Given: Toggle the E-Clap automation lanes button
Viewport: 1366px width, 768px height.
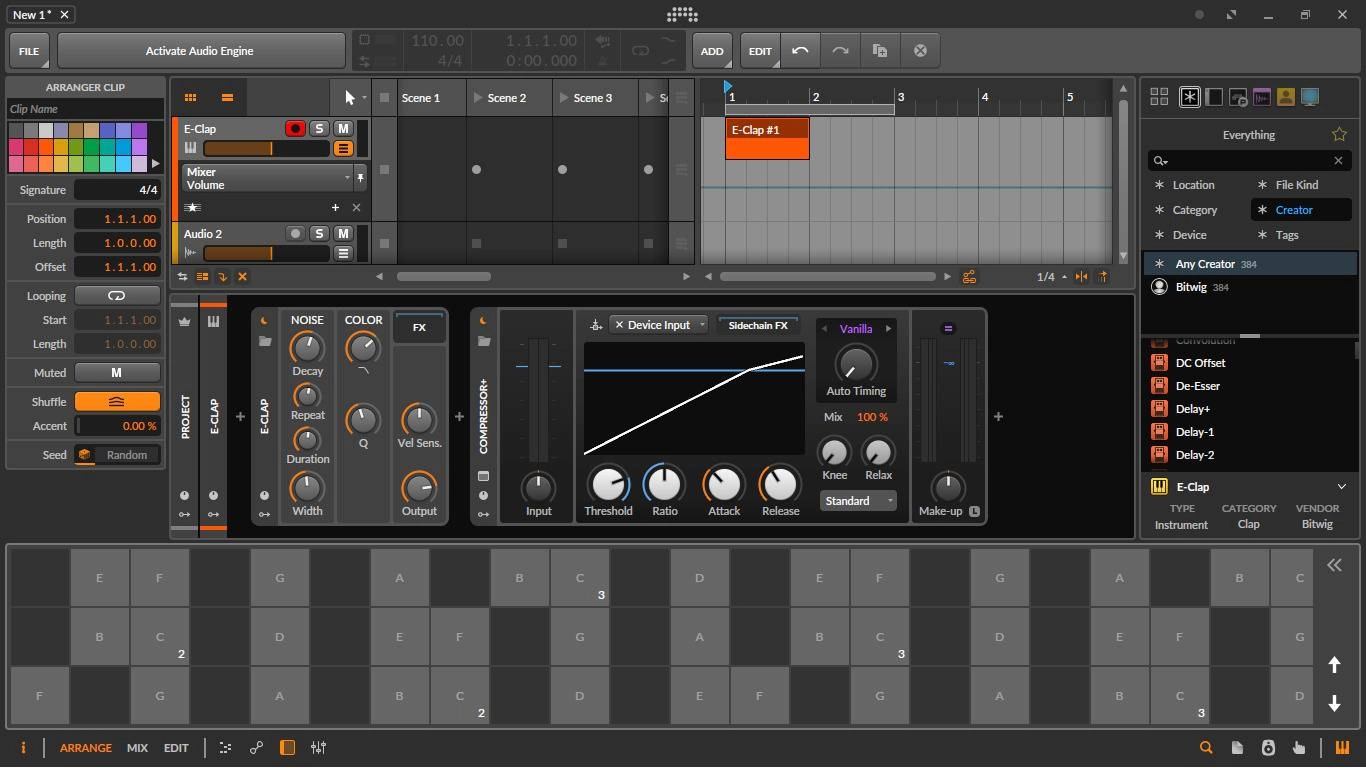Looking at the screenshot, I should (x=343, y=148).
